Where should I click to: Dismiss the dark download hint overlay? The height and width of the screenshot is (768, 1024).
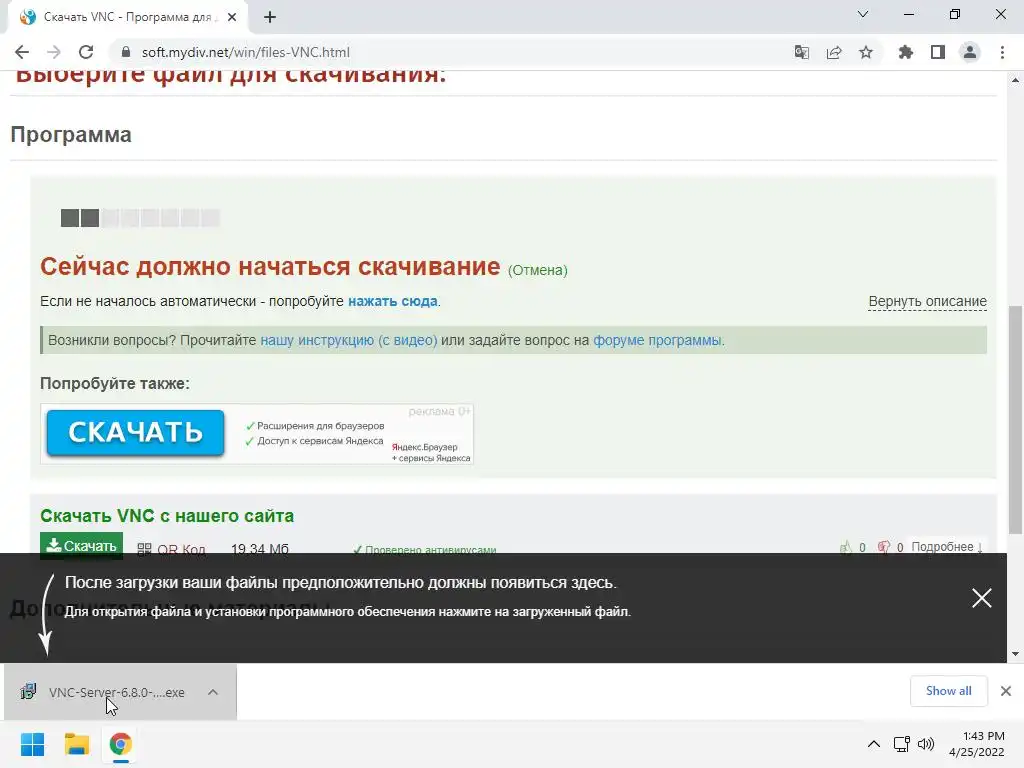click(x=982, y=598)
